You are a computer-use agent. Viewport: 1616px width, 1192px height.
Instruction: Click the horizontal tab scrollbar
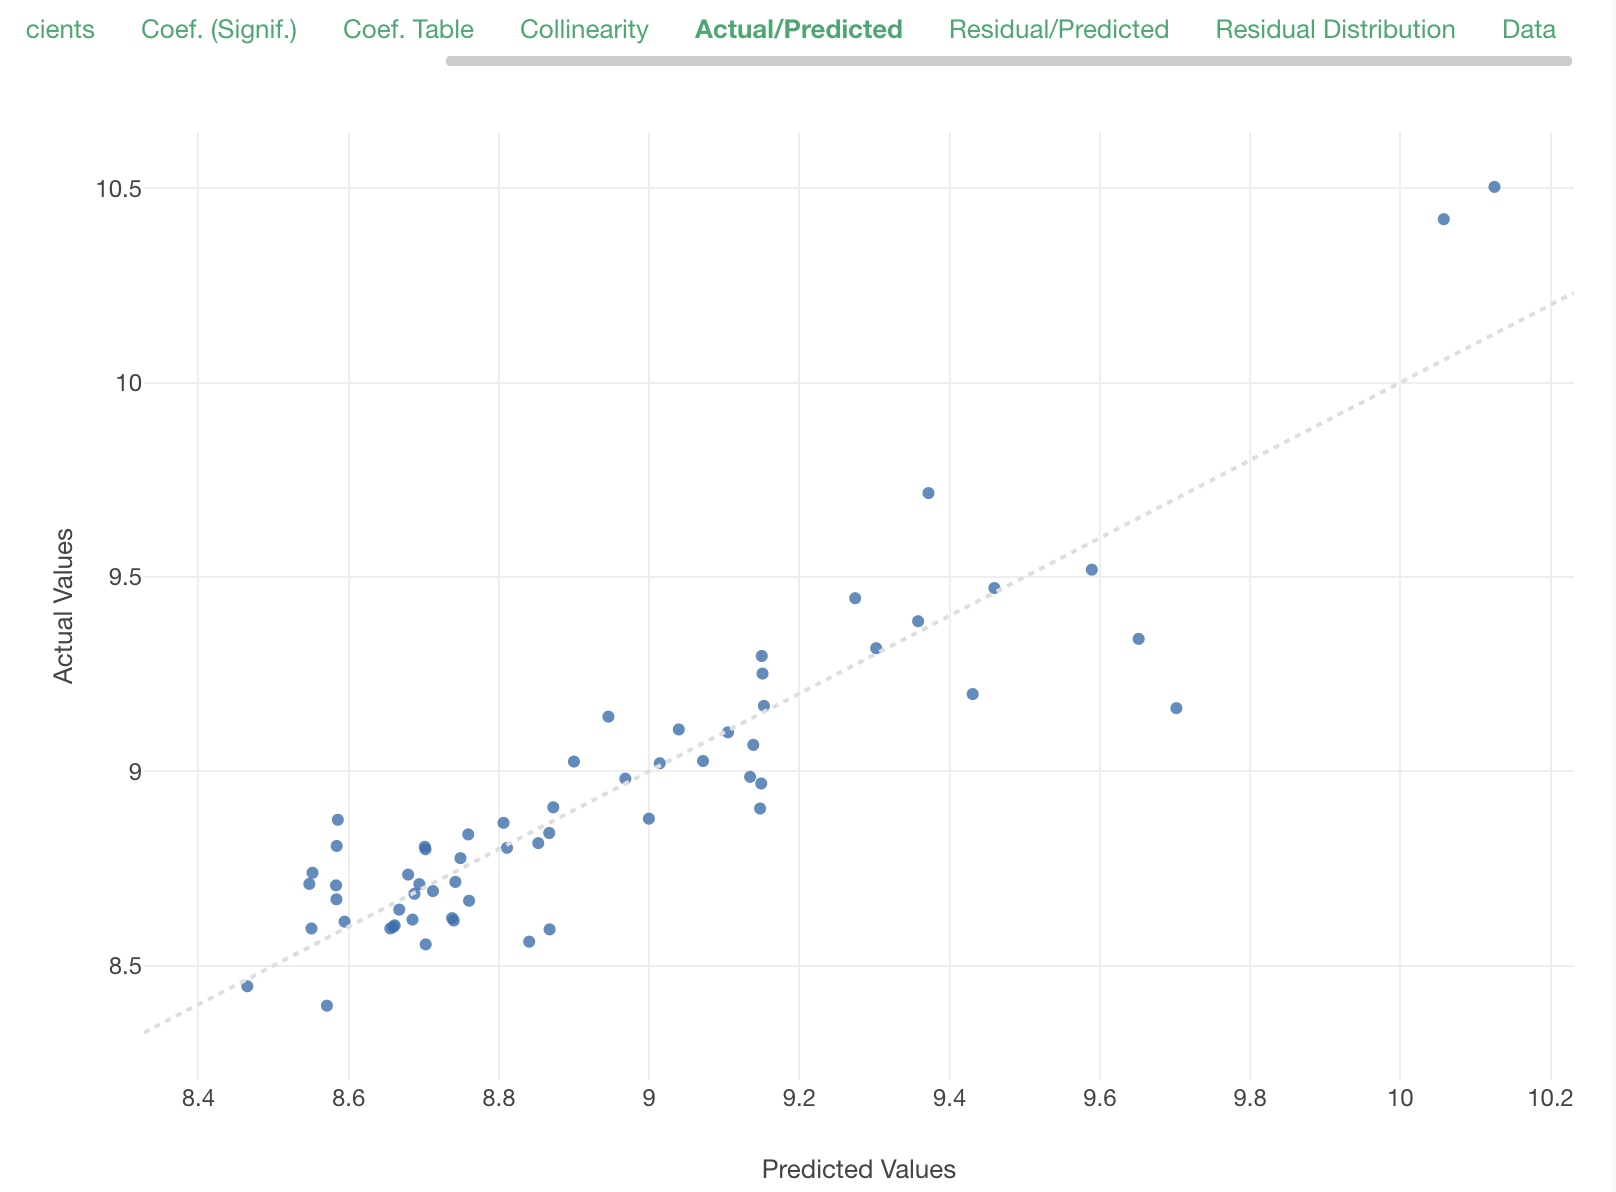[x=1009, y=61]
